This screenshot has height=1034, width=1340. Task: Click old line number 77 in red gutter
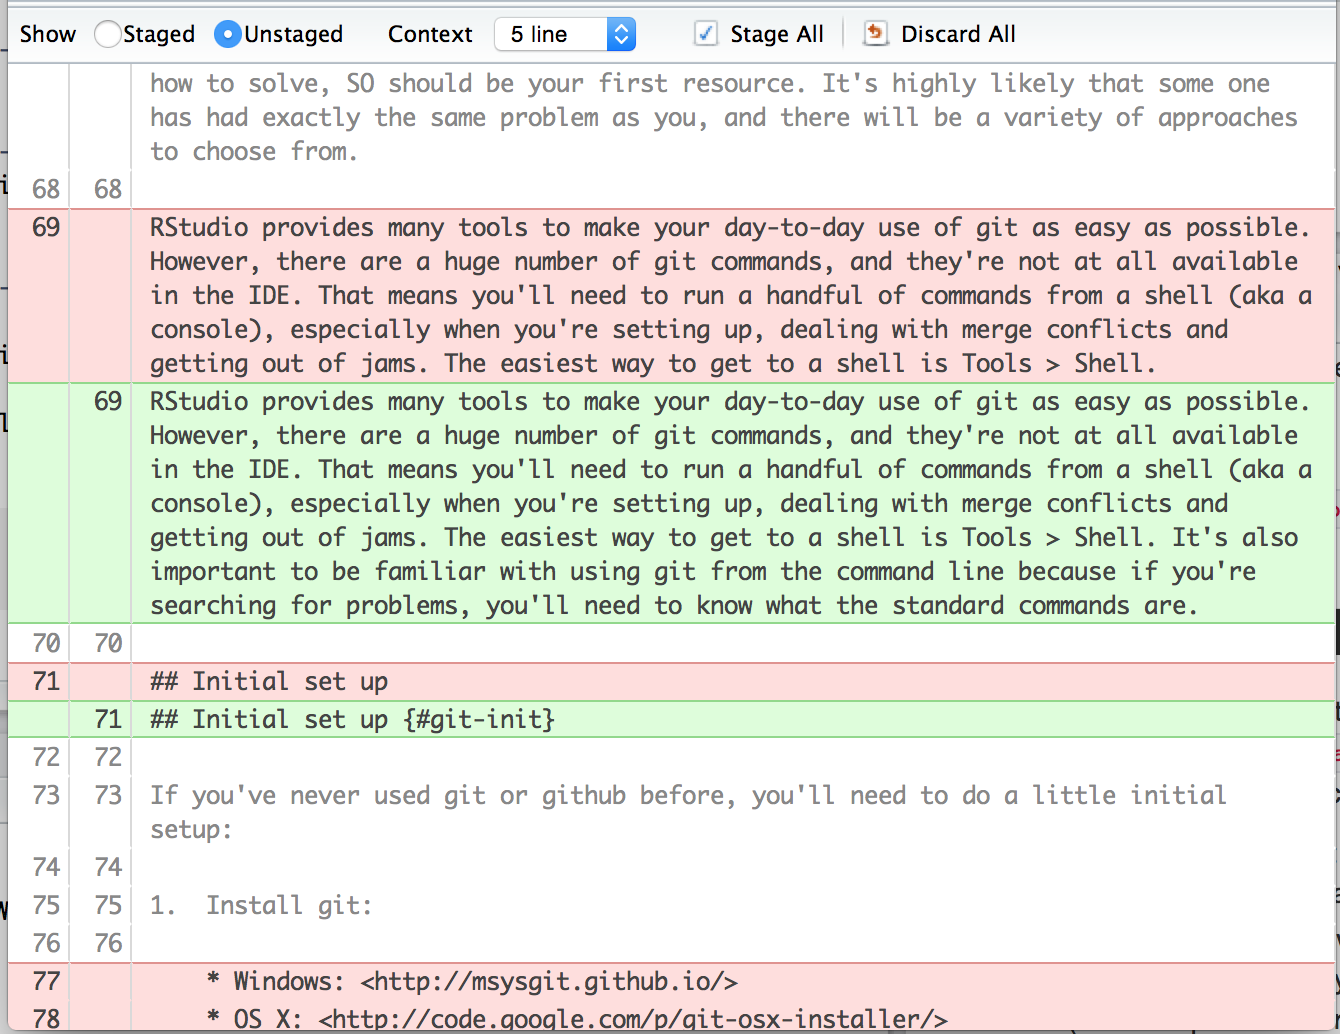[46, 981]
